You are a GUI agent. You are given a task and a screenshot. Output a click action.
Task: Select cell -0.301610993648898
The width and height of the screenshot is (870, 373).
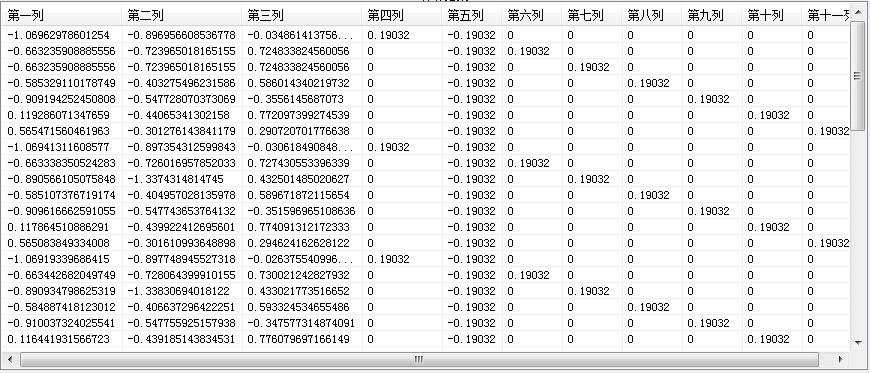click(x=182, y=243)
